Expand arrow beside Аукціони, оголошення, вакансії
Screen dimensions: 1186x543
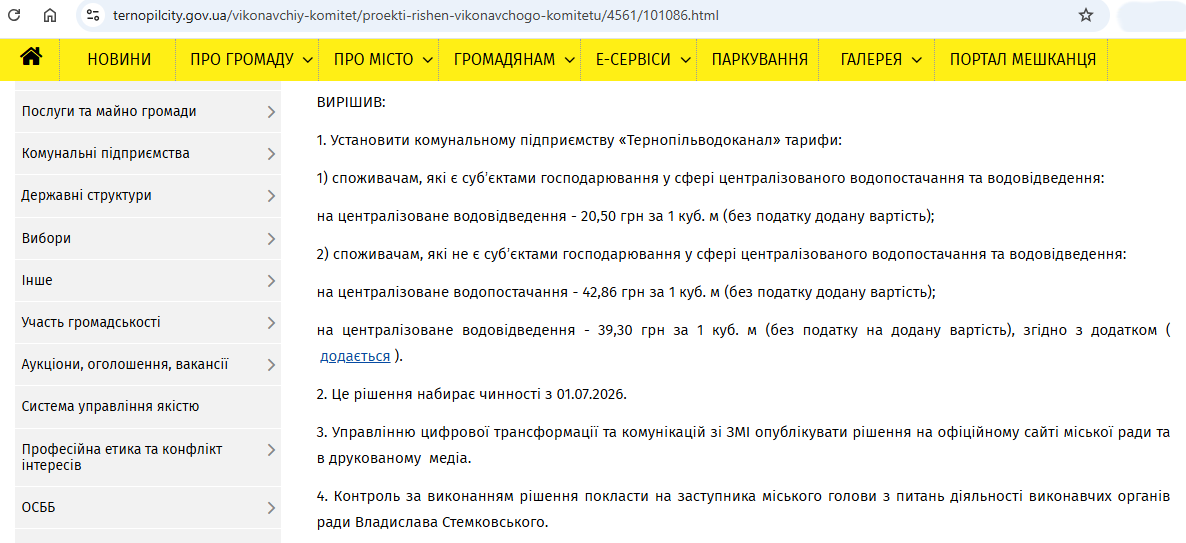[272, 366]
